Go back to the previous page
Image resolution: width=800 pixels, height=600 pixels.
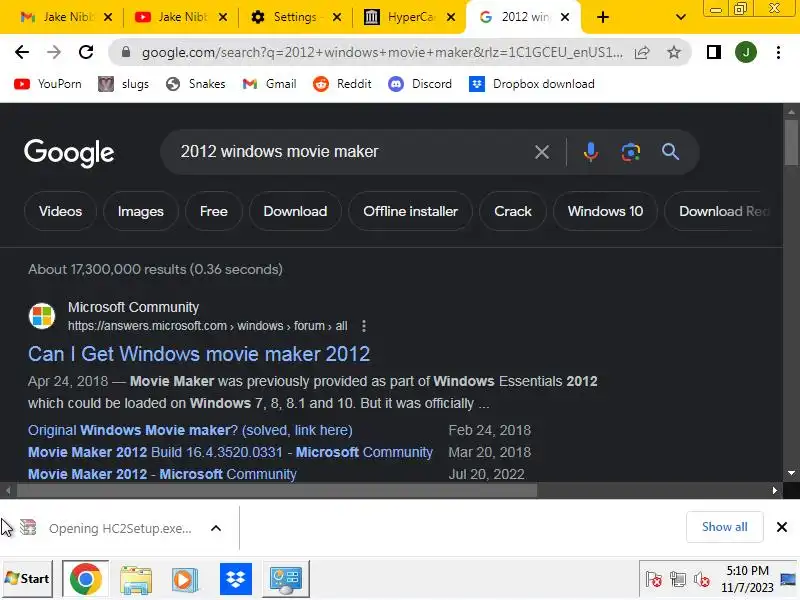tap(22, 52)
